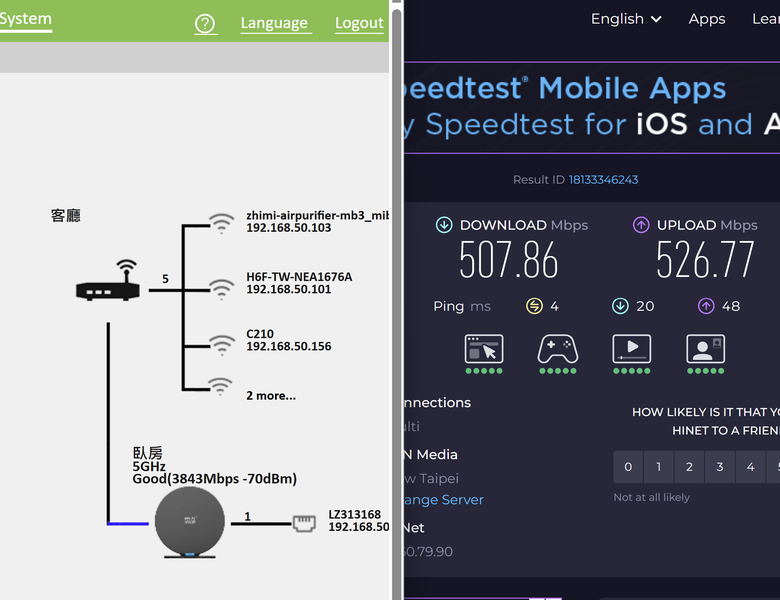Rate 4 on the likelihood scale
The height and width of the screenshot is (600, 780).
[750, 467]
